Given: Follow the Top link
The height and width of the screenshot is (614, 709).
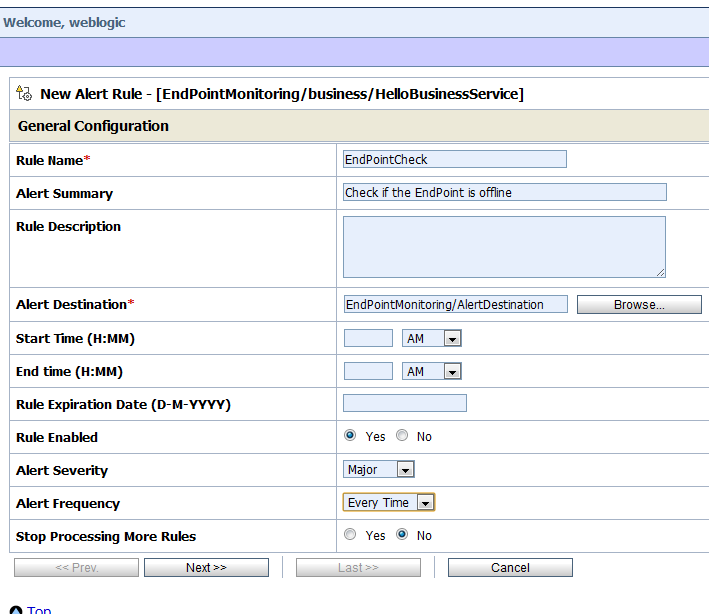Looking at the screenshot, I should tap(39, 610).
